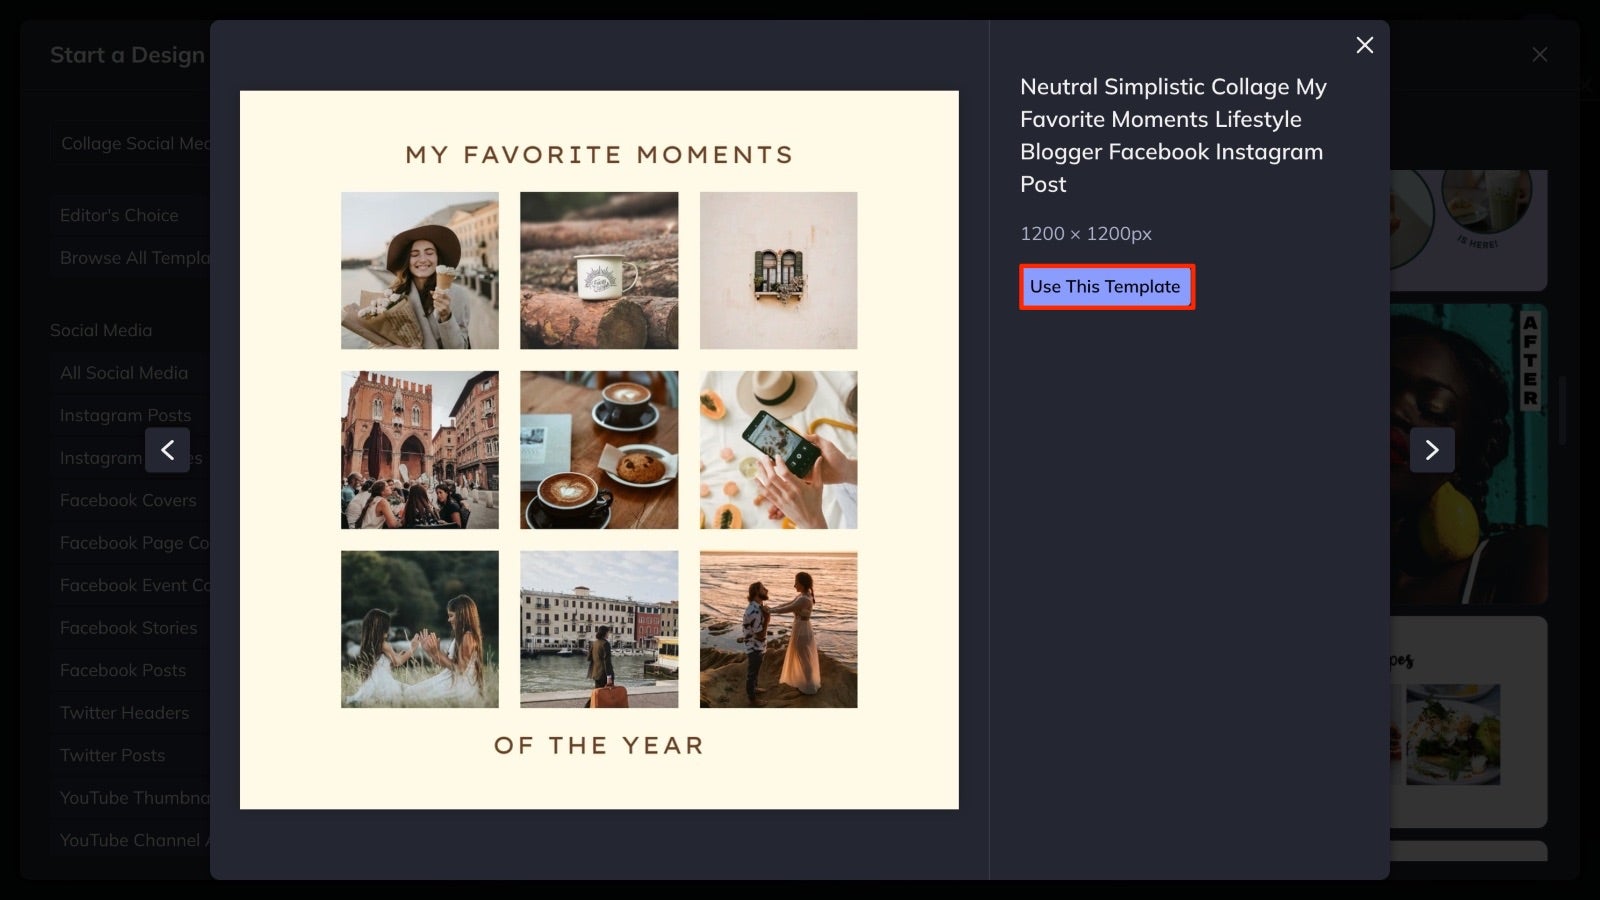This screenshot has width=1600, height=900.
Task: Open Editor's Choice templates
Action: tap(120, 215)
